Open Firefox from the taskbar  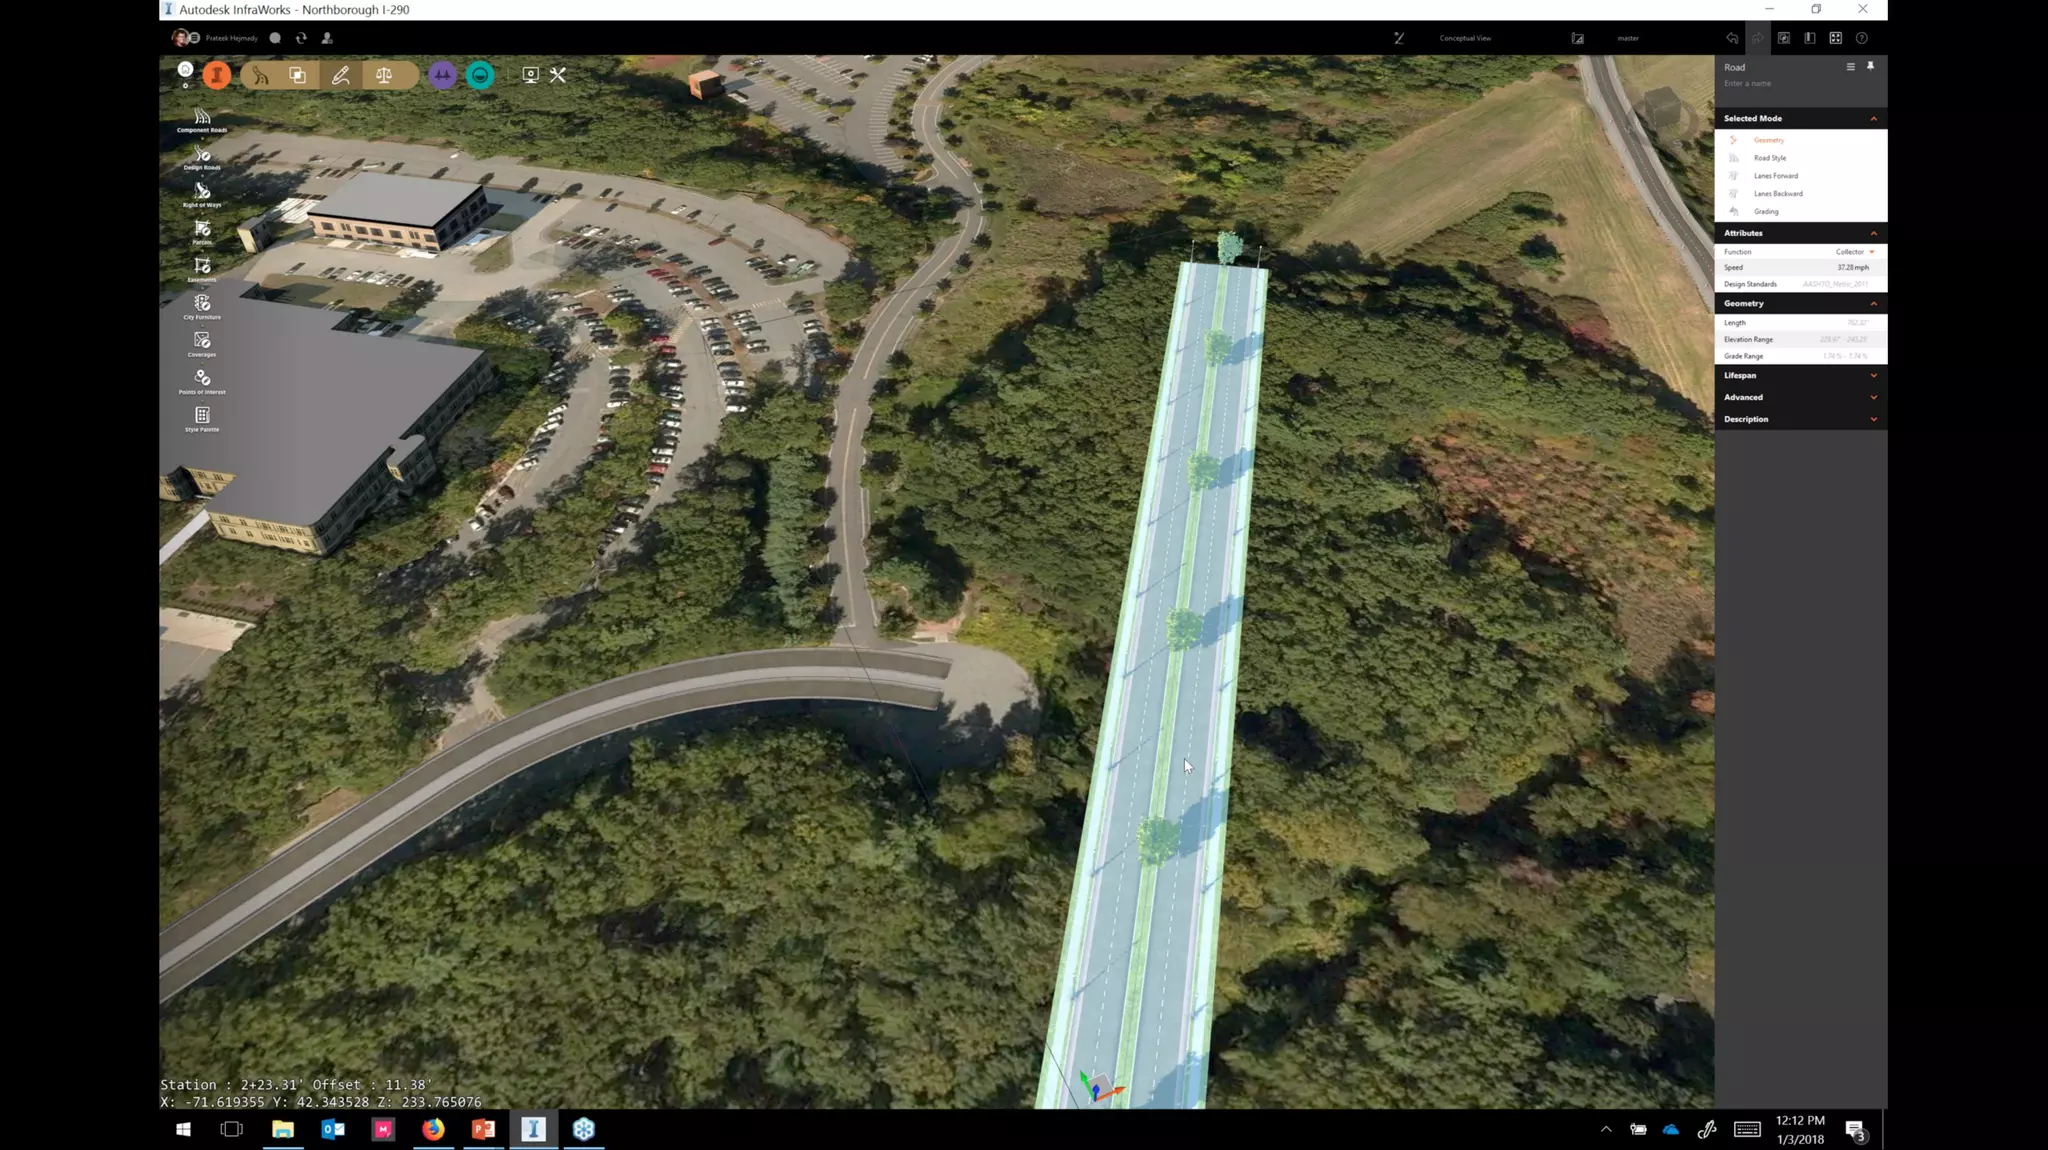433,1129
